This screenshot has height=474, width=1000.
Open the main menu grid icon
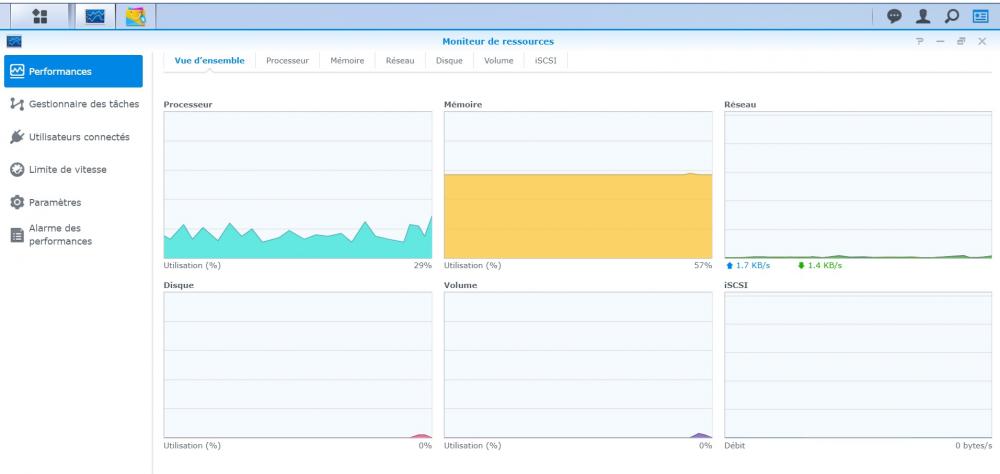40,17
